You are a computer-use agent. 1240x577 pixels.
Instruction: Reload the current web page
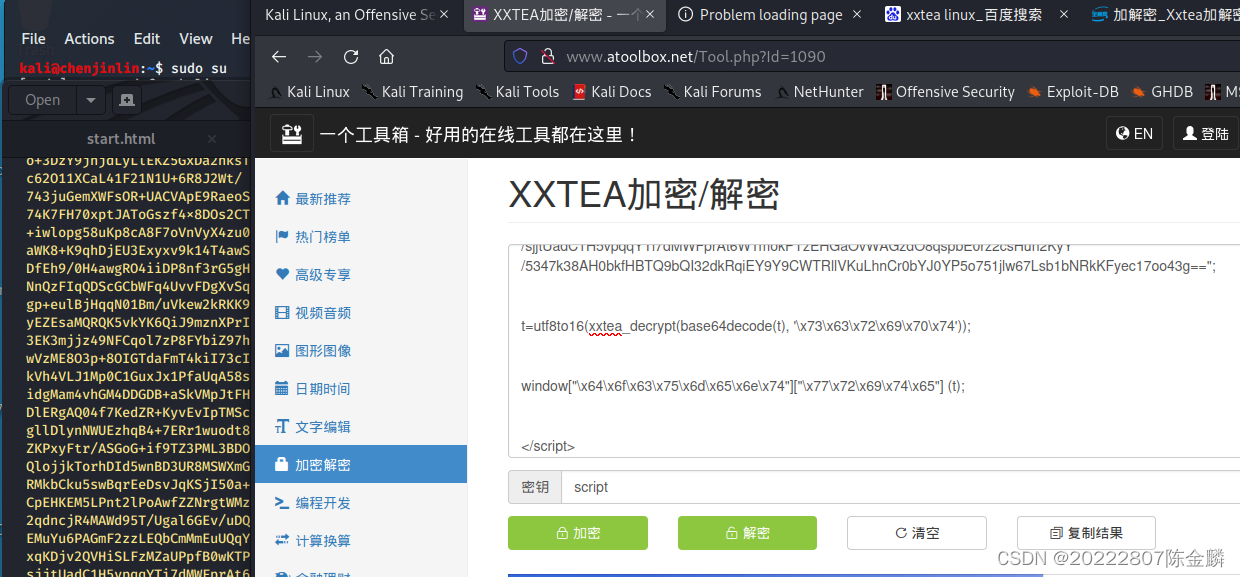point(351,56)
